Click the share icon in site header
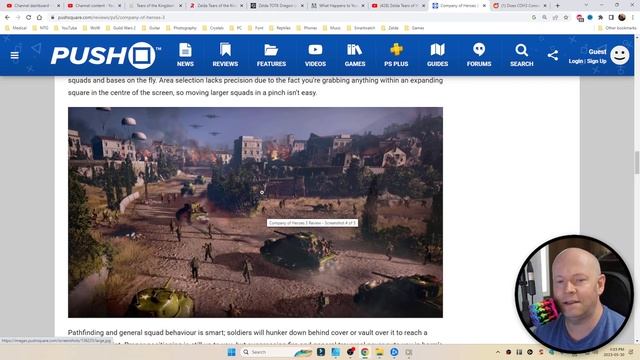This screenshot has width=640, height=360. (x=553, y=55)
